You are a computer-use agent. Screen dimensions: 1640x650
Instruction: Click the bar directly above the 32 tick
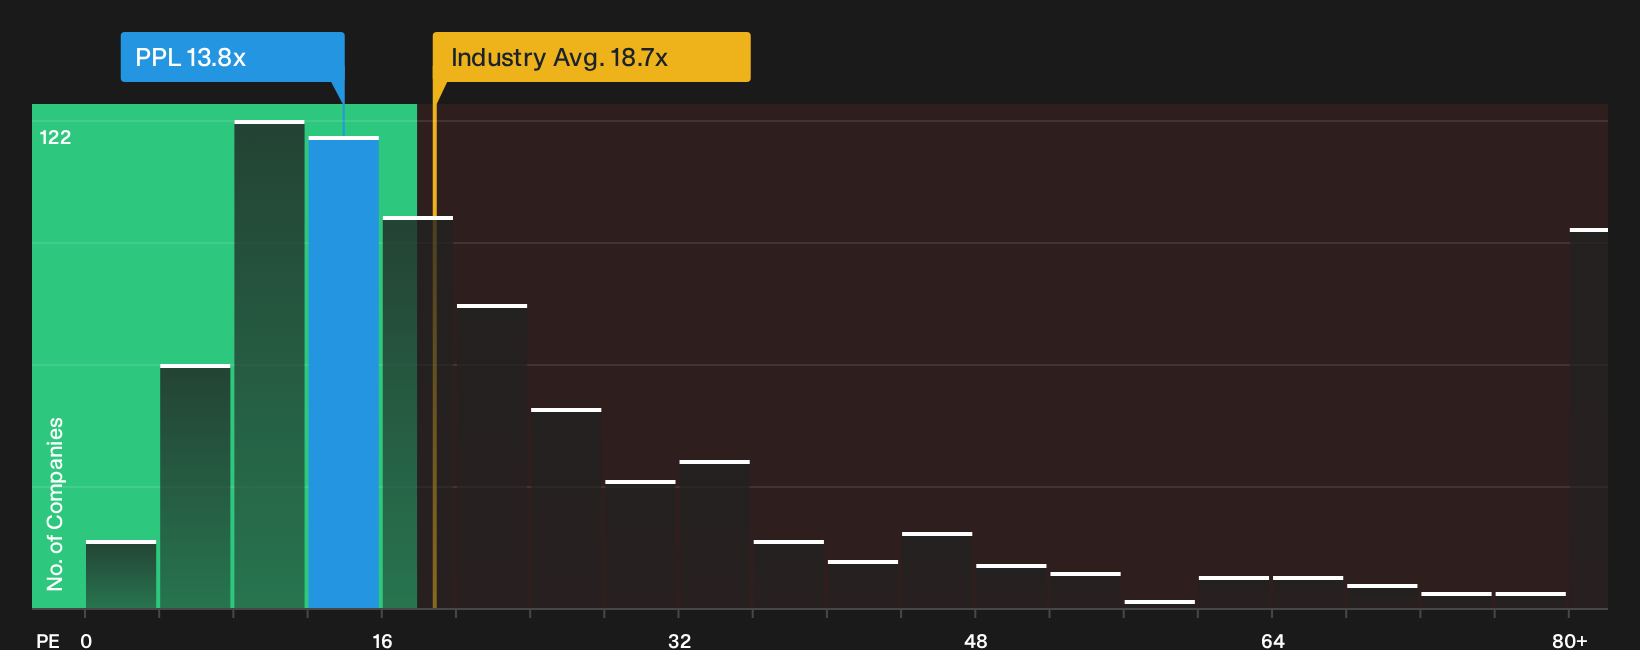(714, 534)
